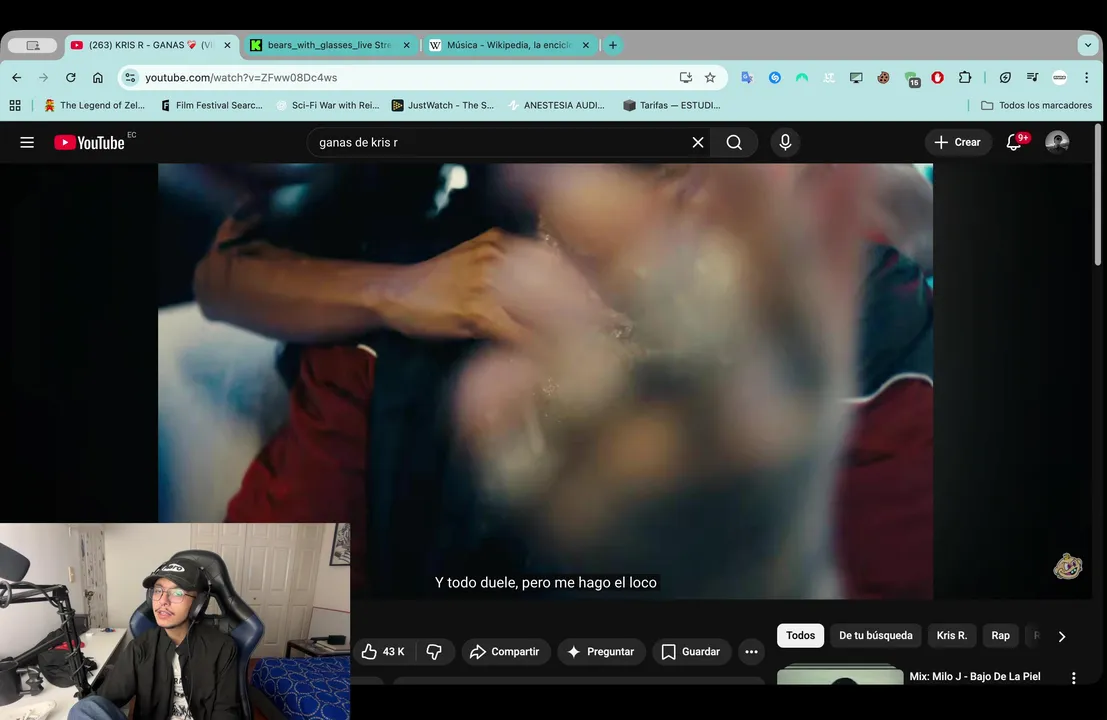Image resolution: width=1107 pixels, height=720 pixels.
Task: Open the red stop-hand blocker extension
Action: click(938, 78)
